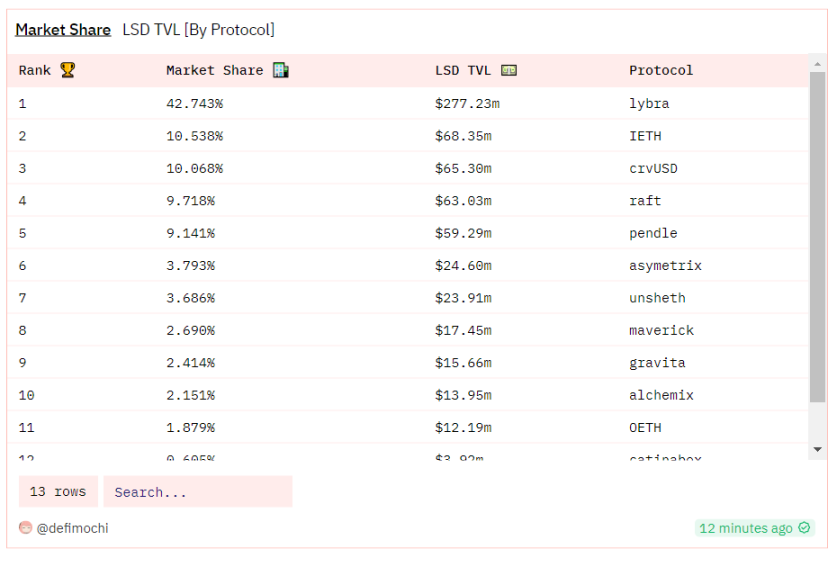
Task: Select the crvUSD protocol cell
Action: [653, 168]
